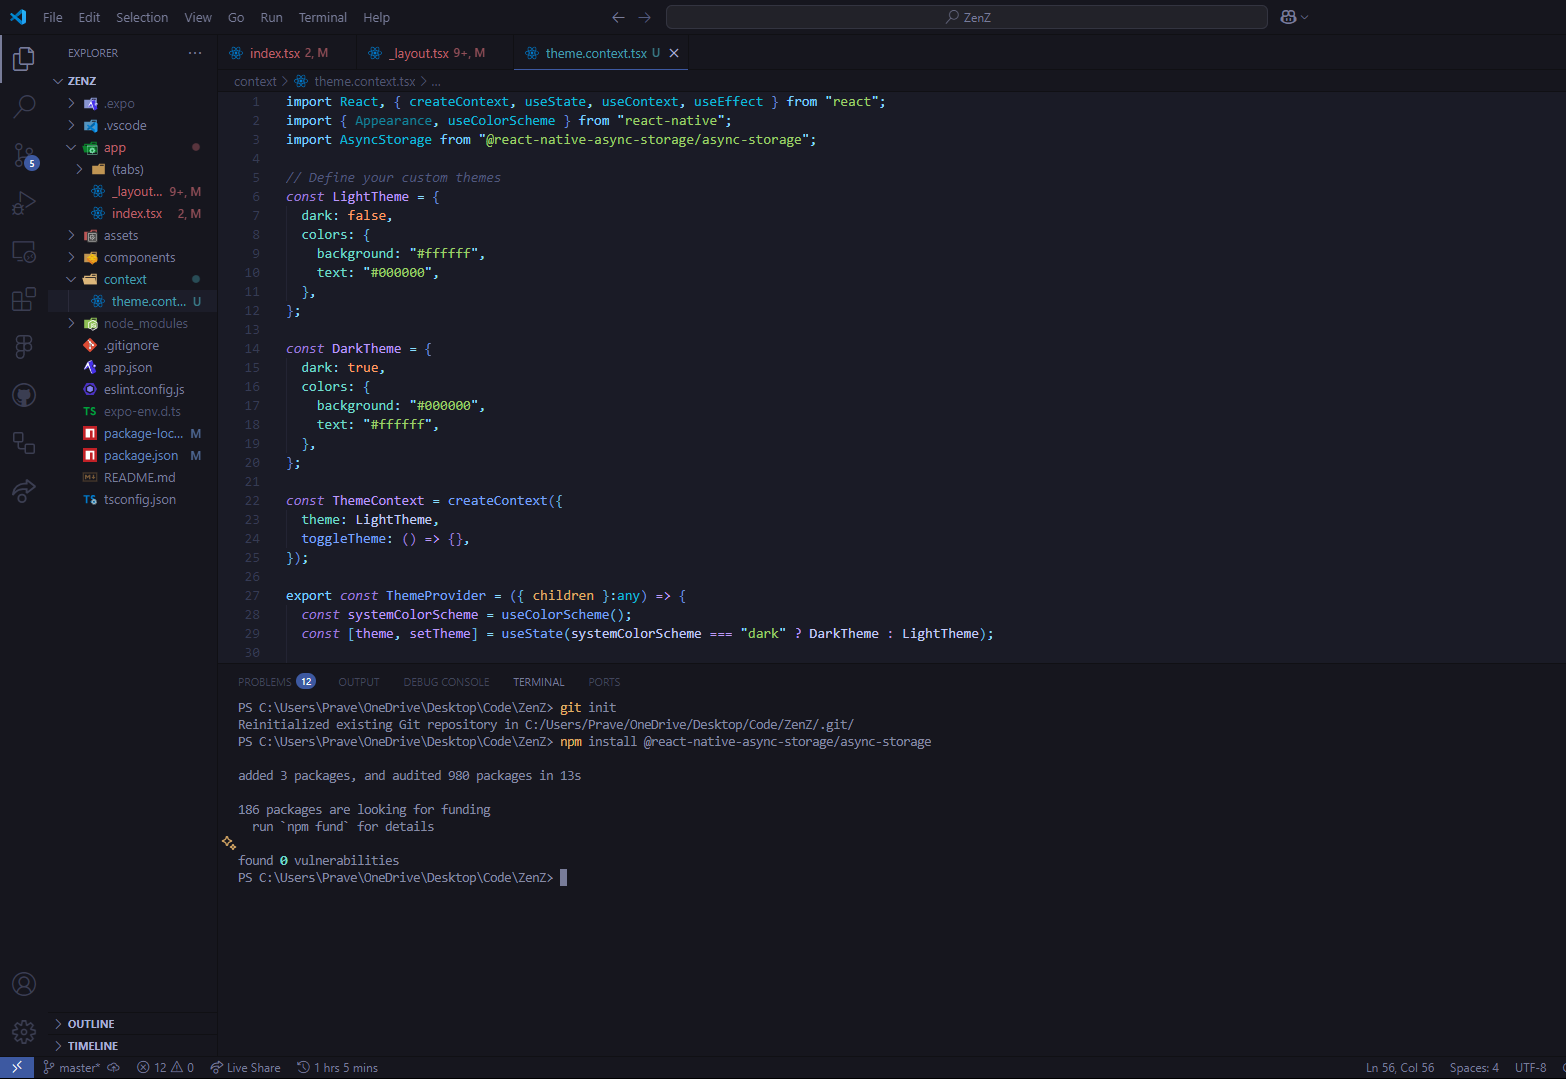This screenshot has height=1079, width=1566.
Task: Open the Copilot dropdown arrow
Action: (1304, 17)
